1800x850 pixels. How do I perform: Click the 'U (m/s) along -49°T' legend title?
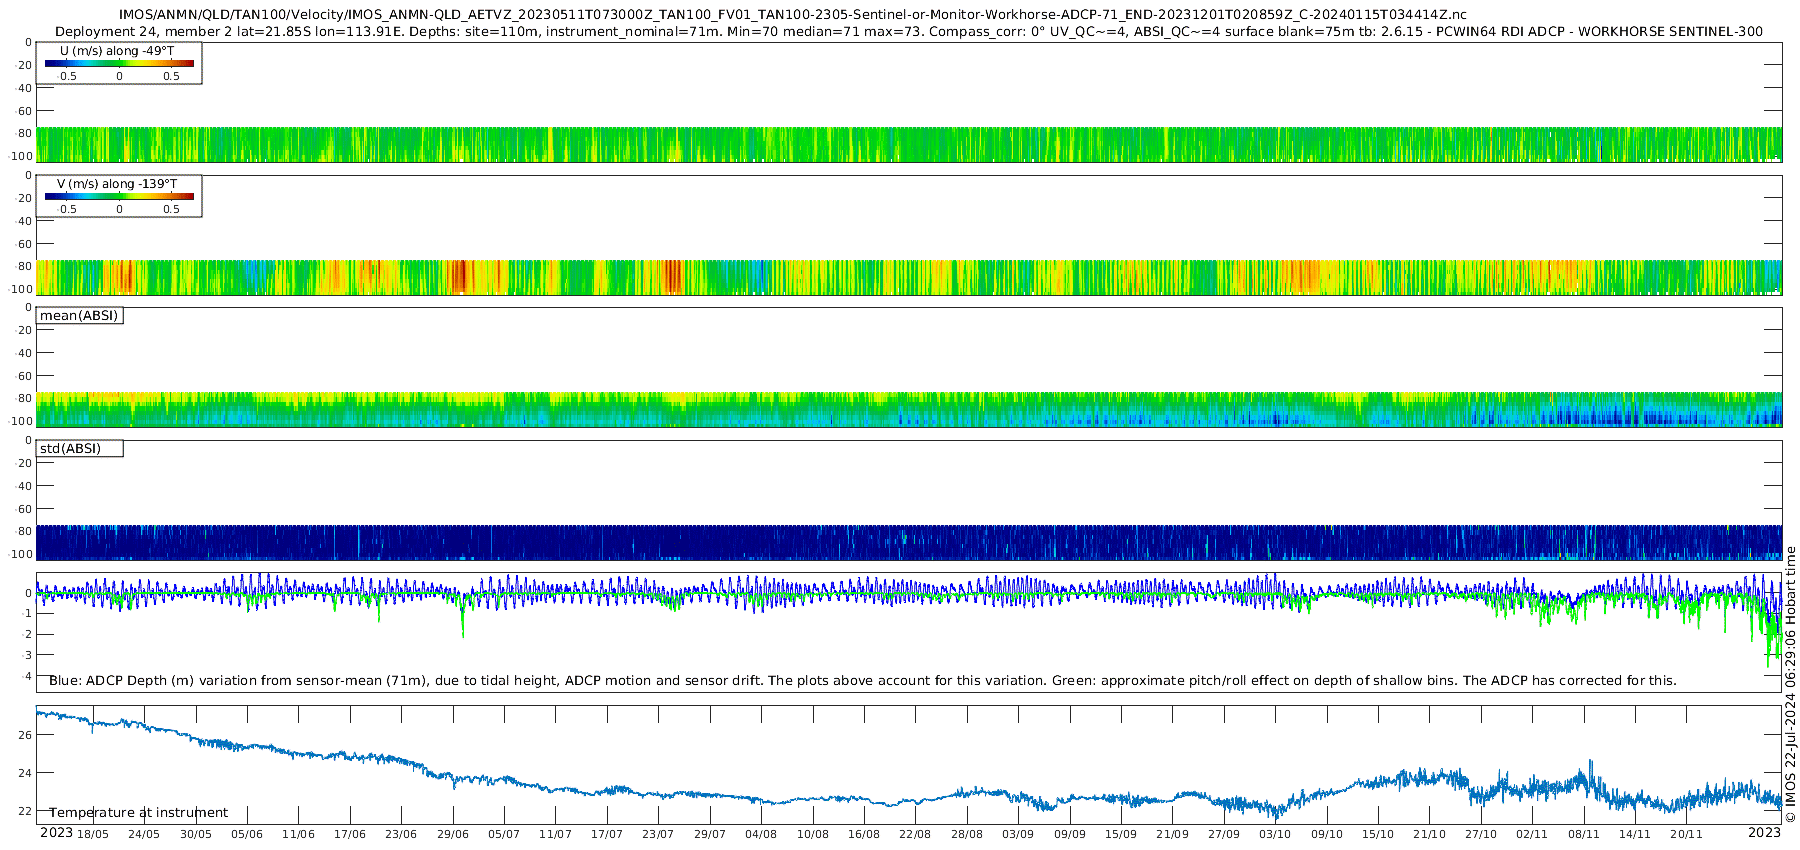click(117, 51)
